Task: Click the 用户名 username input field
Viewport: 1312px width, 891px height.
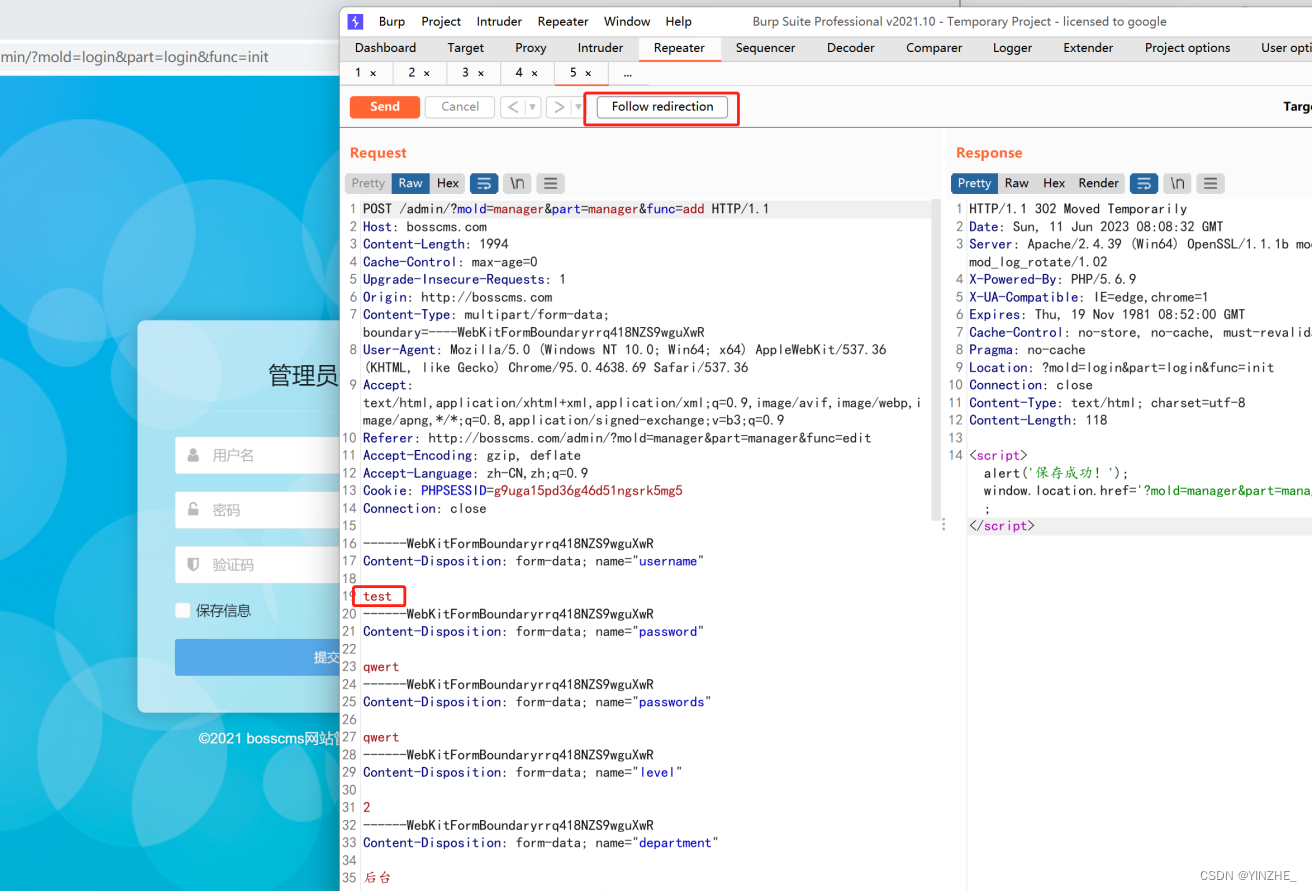Action: click(257, 455)
